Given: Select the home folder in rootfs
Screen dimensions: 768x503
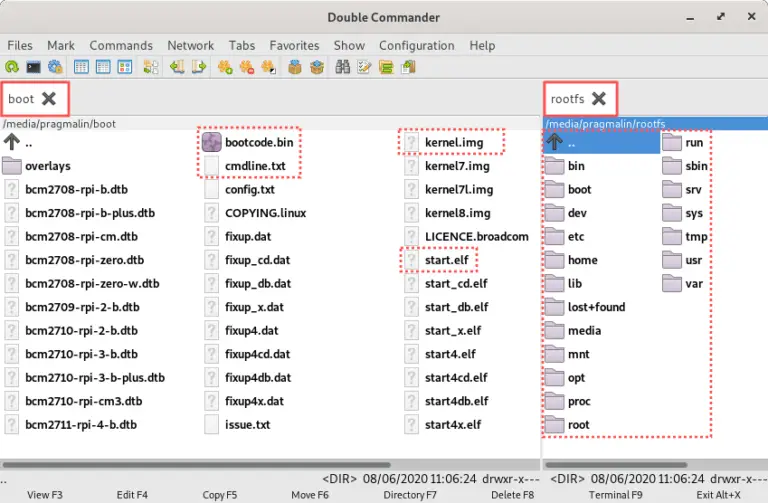Looking at the screenshot, I should tap(582, 260).
